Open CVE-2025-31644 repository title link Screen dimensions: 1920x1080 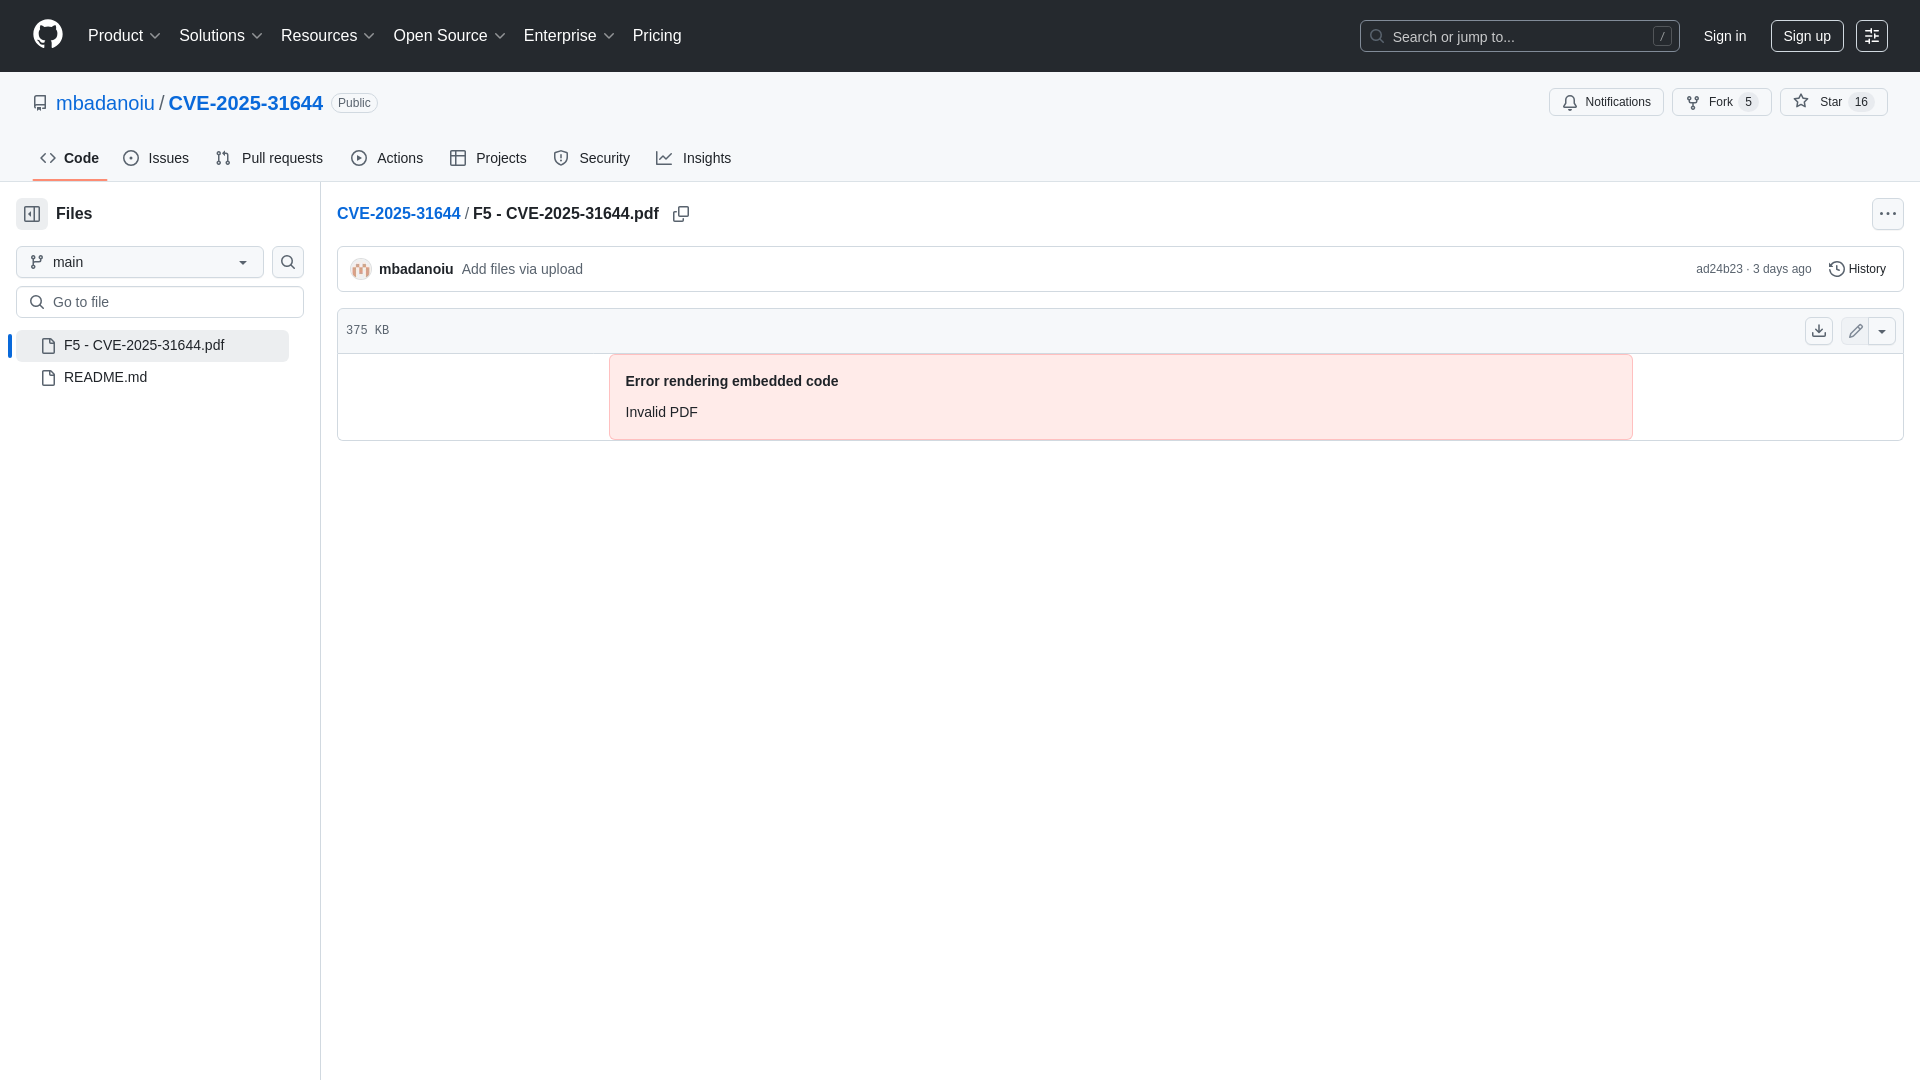245,103
